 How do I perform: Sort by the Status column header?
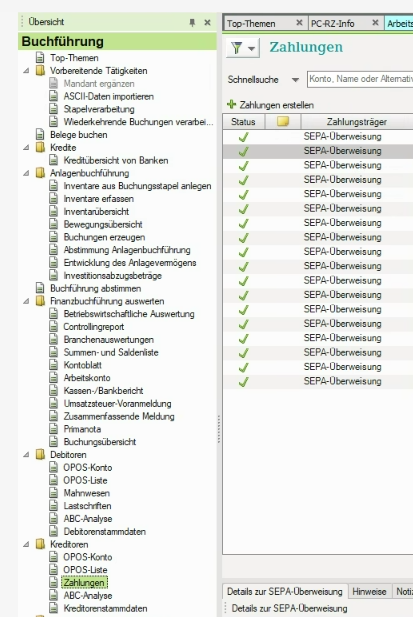tap(243, 122)
